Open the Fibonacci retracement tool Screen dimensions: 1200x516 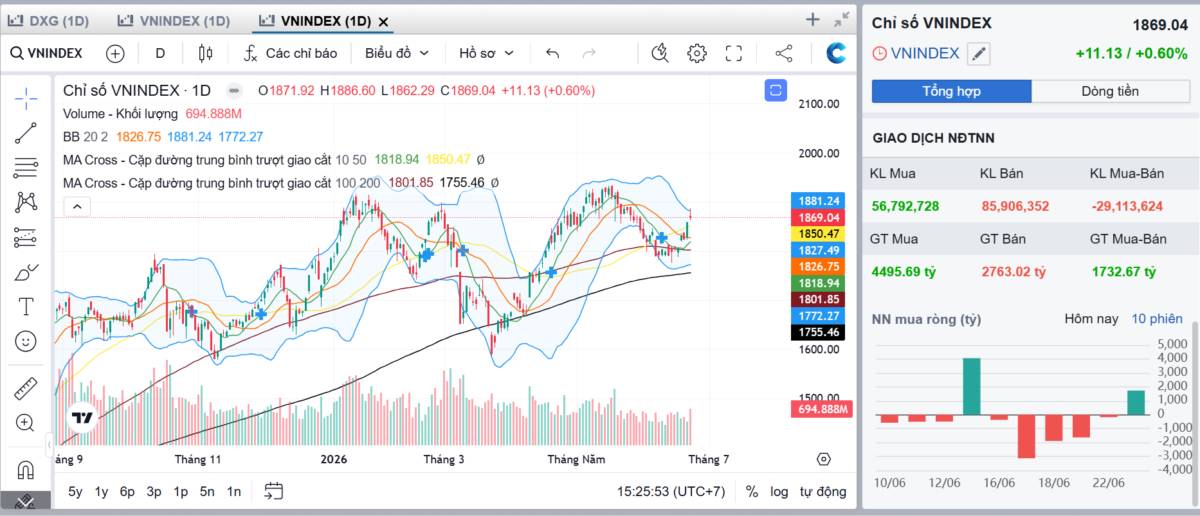26,167
